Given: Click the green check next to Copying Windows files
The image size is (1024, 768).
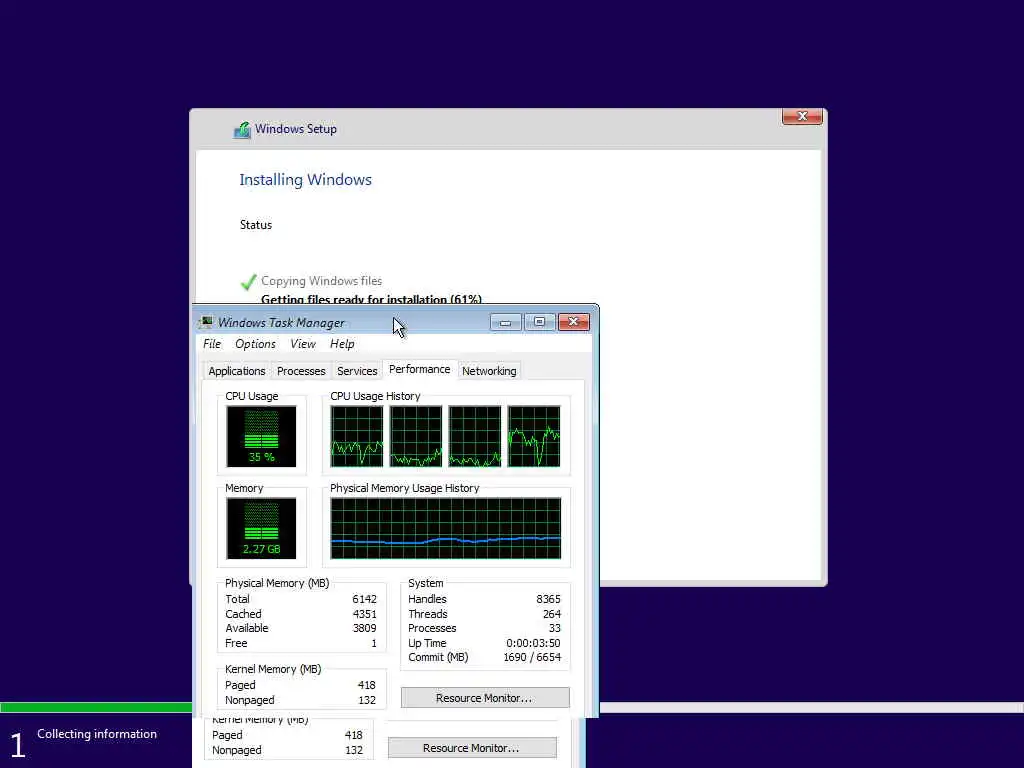Looking at the screenshot, I should coord(248,281).
